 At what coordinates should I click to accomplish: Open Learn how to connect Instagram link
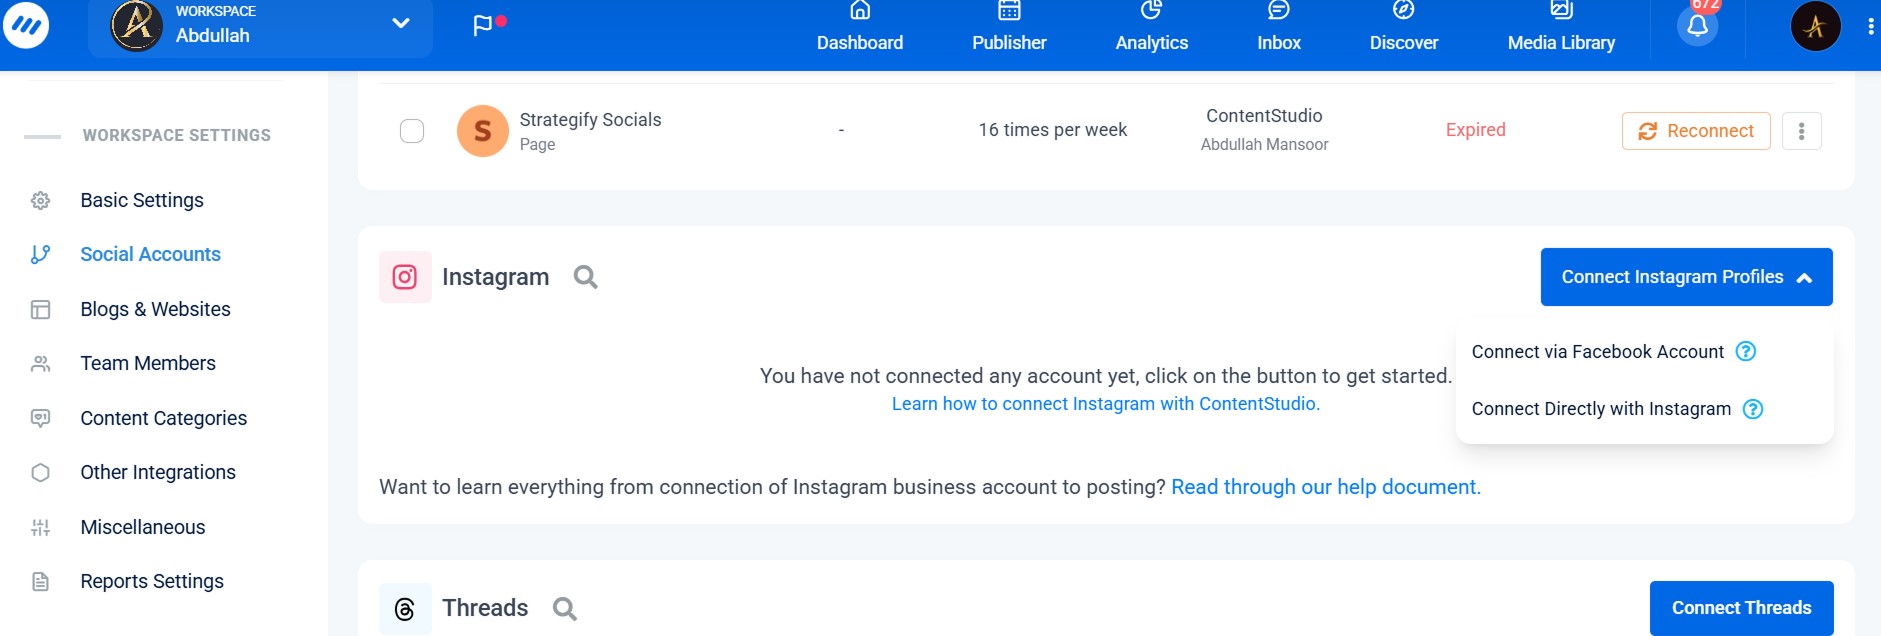[1106, 404]
